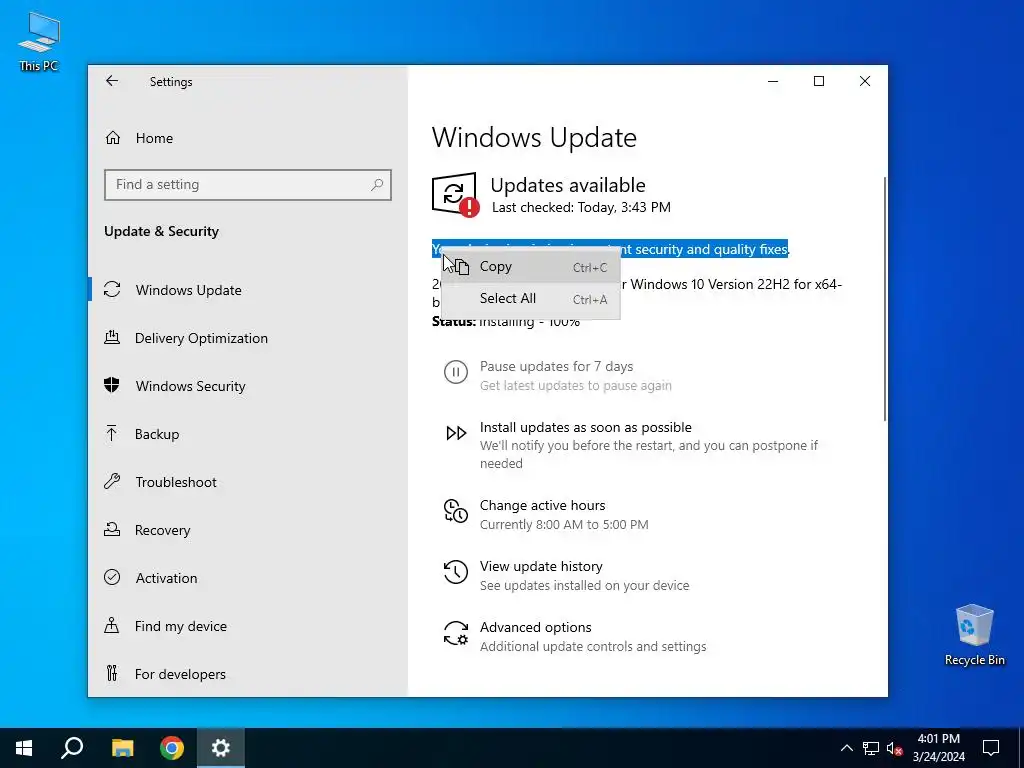Open Recovery settings page
The width and height of the screenshot is (1024, 768).
248,530
